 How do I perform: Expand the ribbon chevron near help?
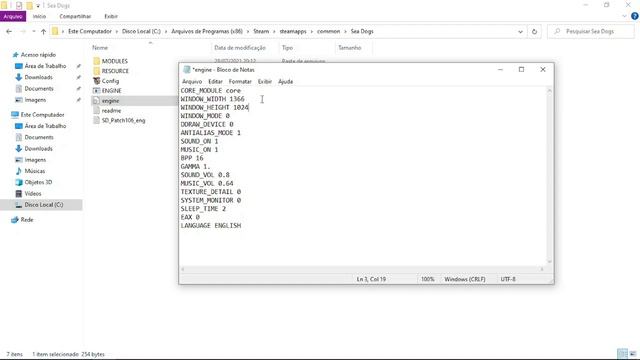point(624,16)
